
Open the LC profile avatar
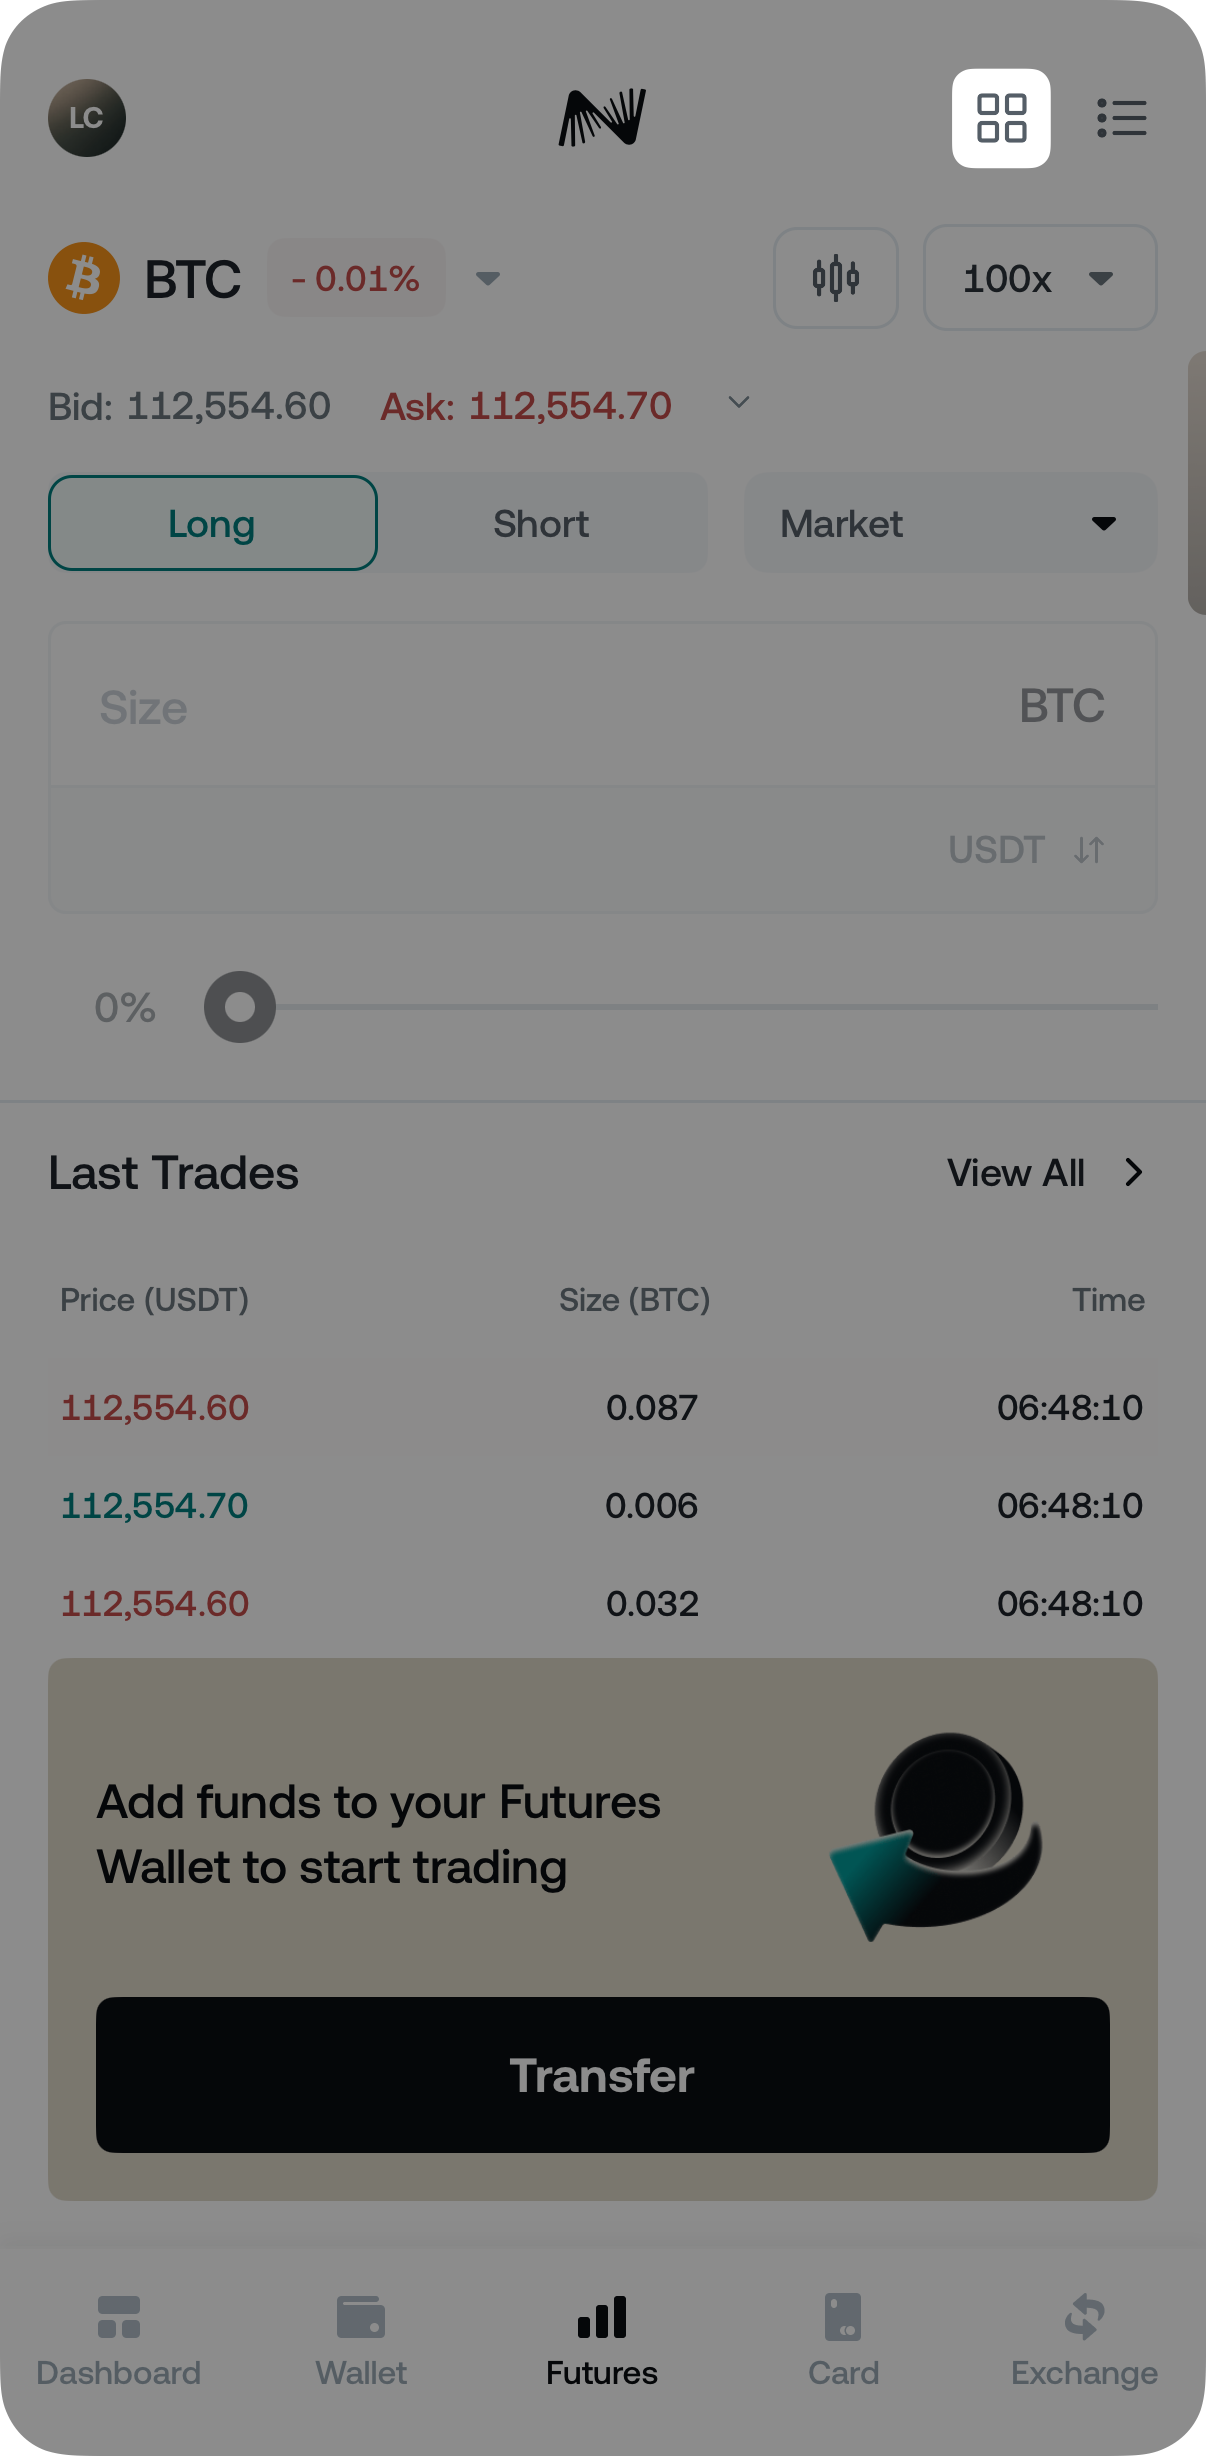[87, 118]
